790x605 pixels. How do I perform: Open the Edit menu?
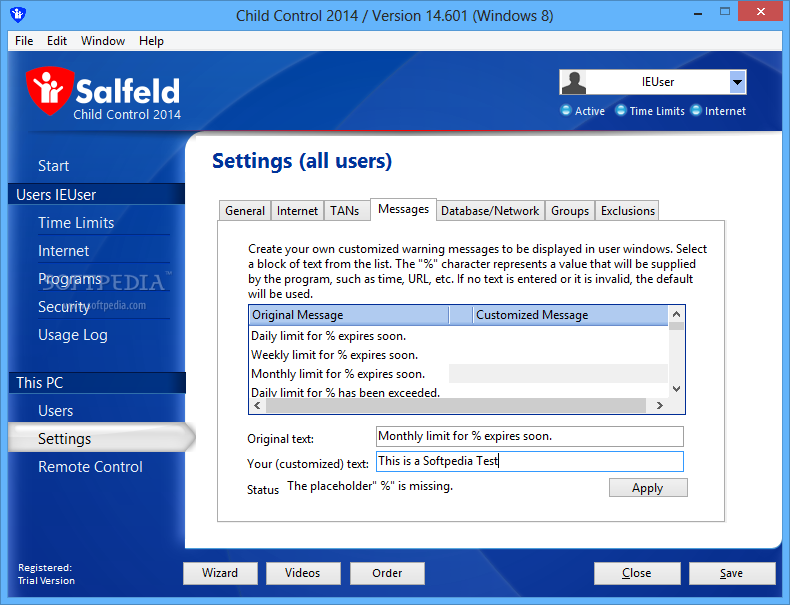[57, 41]
